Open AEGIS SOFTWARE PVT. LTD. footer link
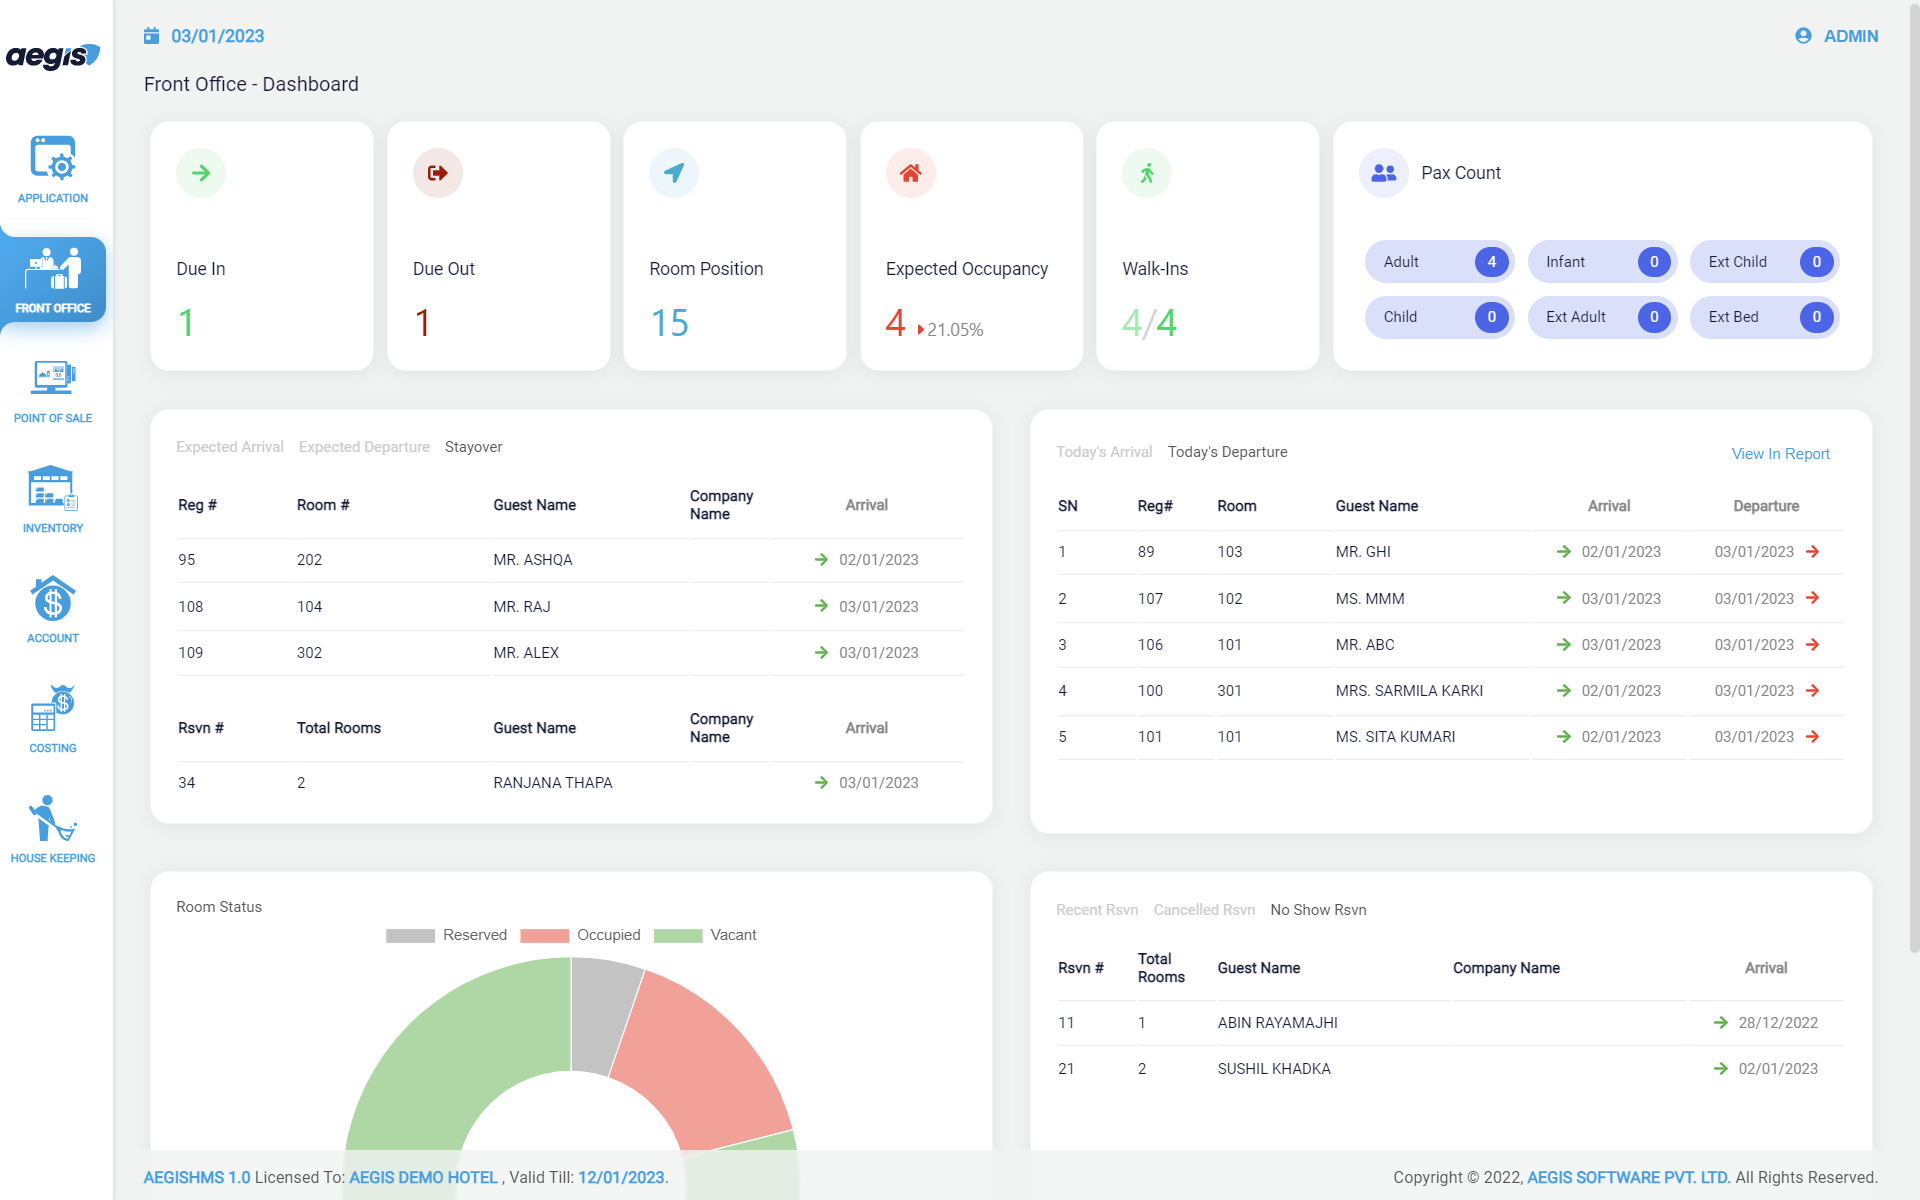1920x1200 pixels. (x=1628, y=1178)
